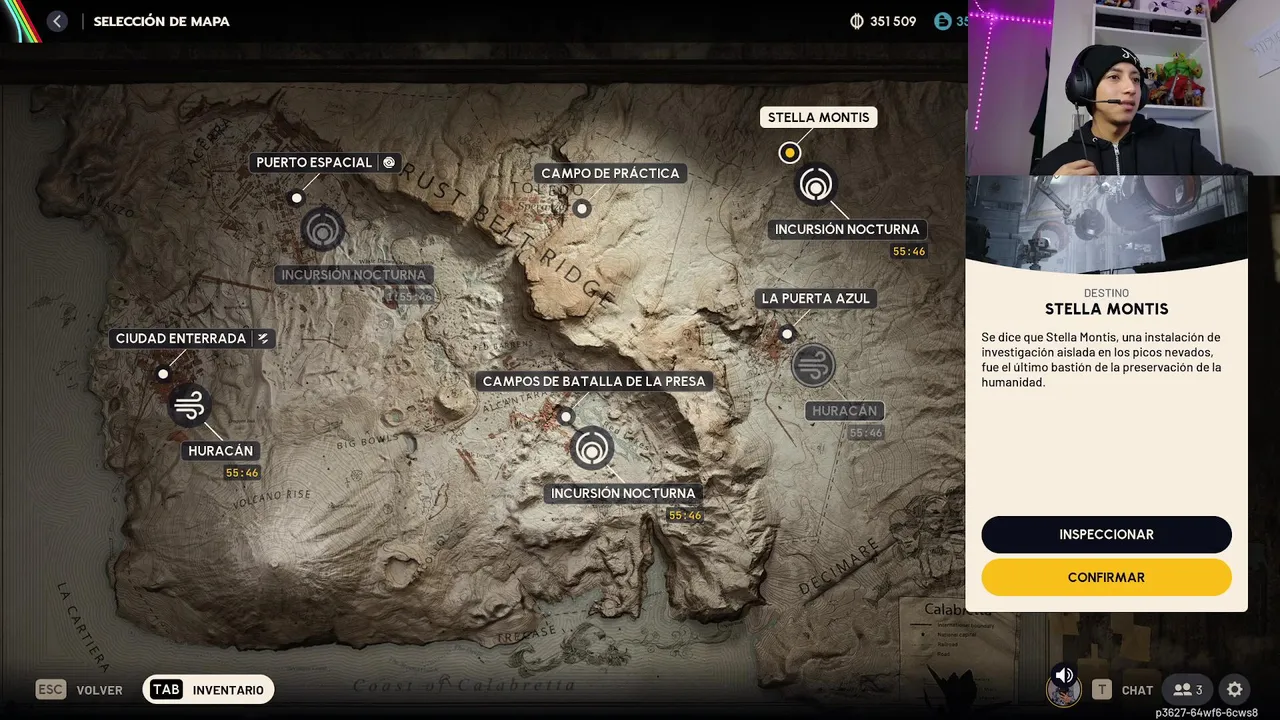This screenshot has height=720, width=1280.
Task: Select the Ciudad Enterrada label
Action: (192, 338)
